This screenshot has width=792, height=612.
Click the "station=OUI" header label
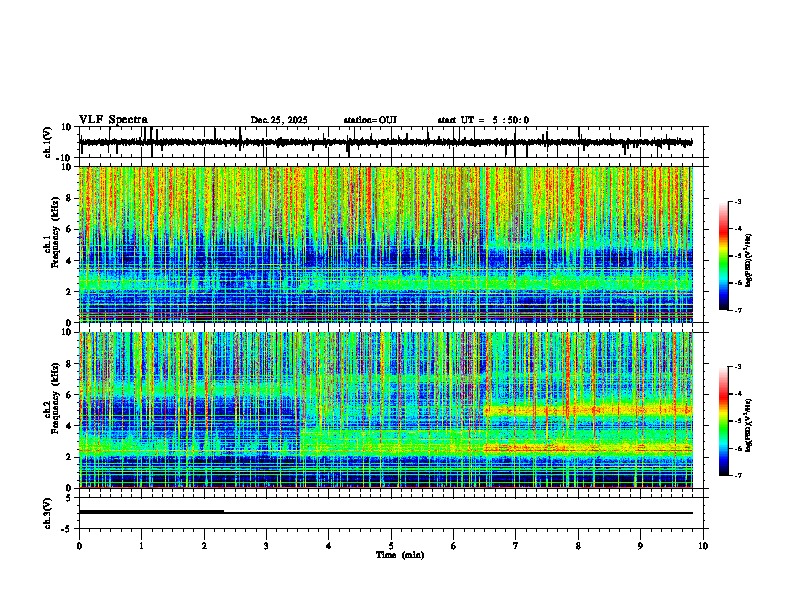click(370, 120)
